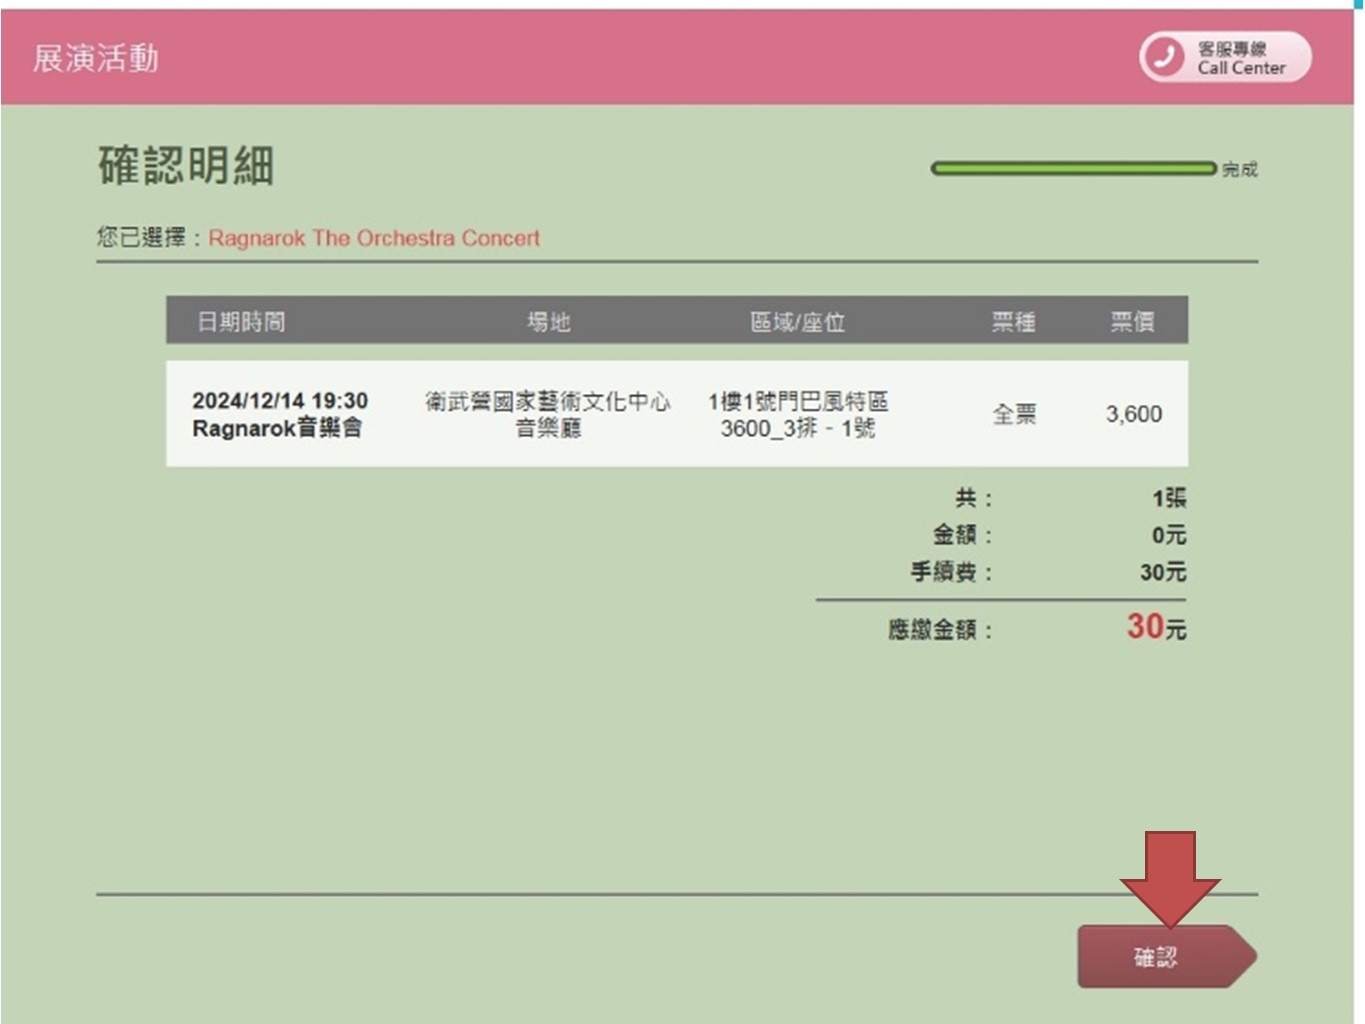1365x1024 pixels.
Task: Click seat 1樓1號門巴風特區 cell
Action: click(798, 414)
